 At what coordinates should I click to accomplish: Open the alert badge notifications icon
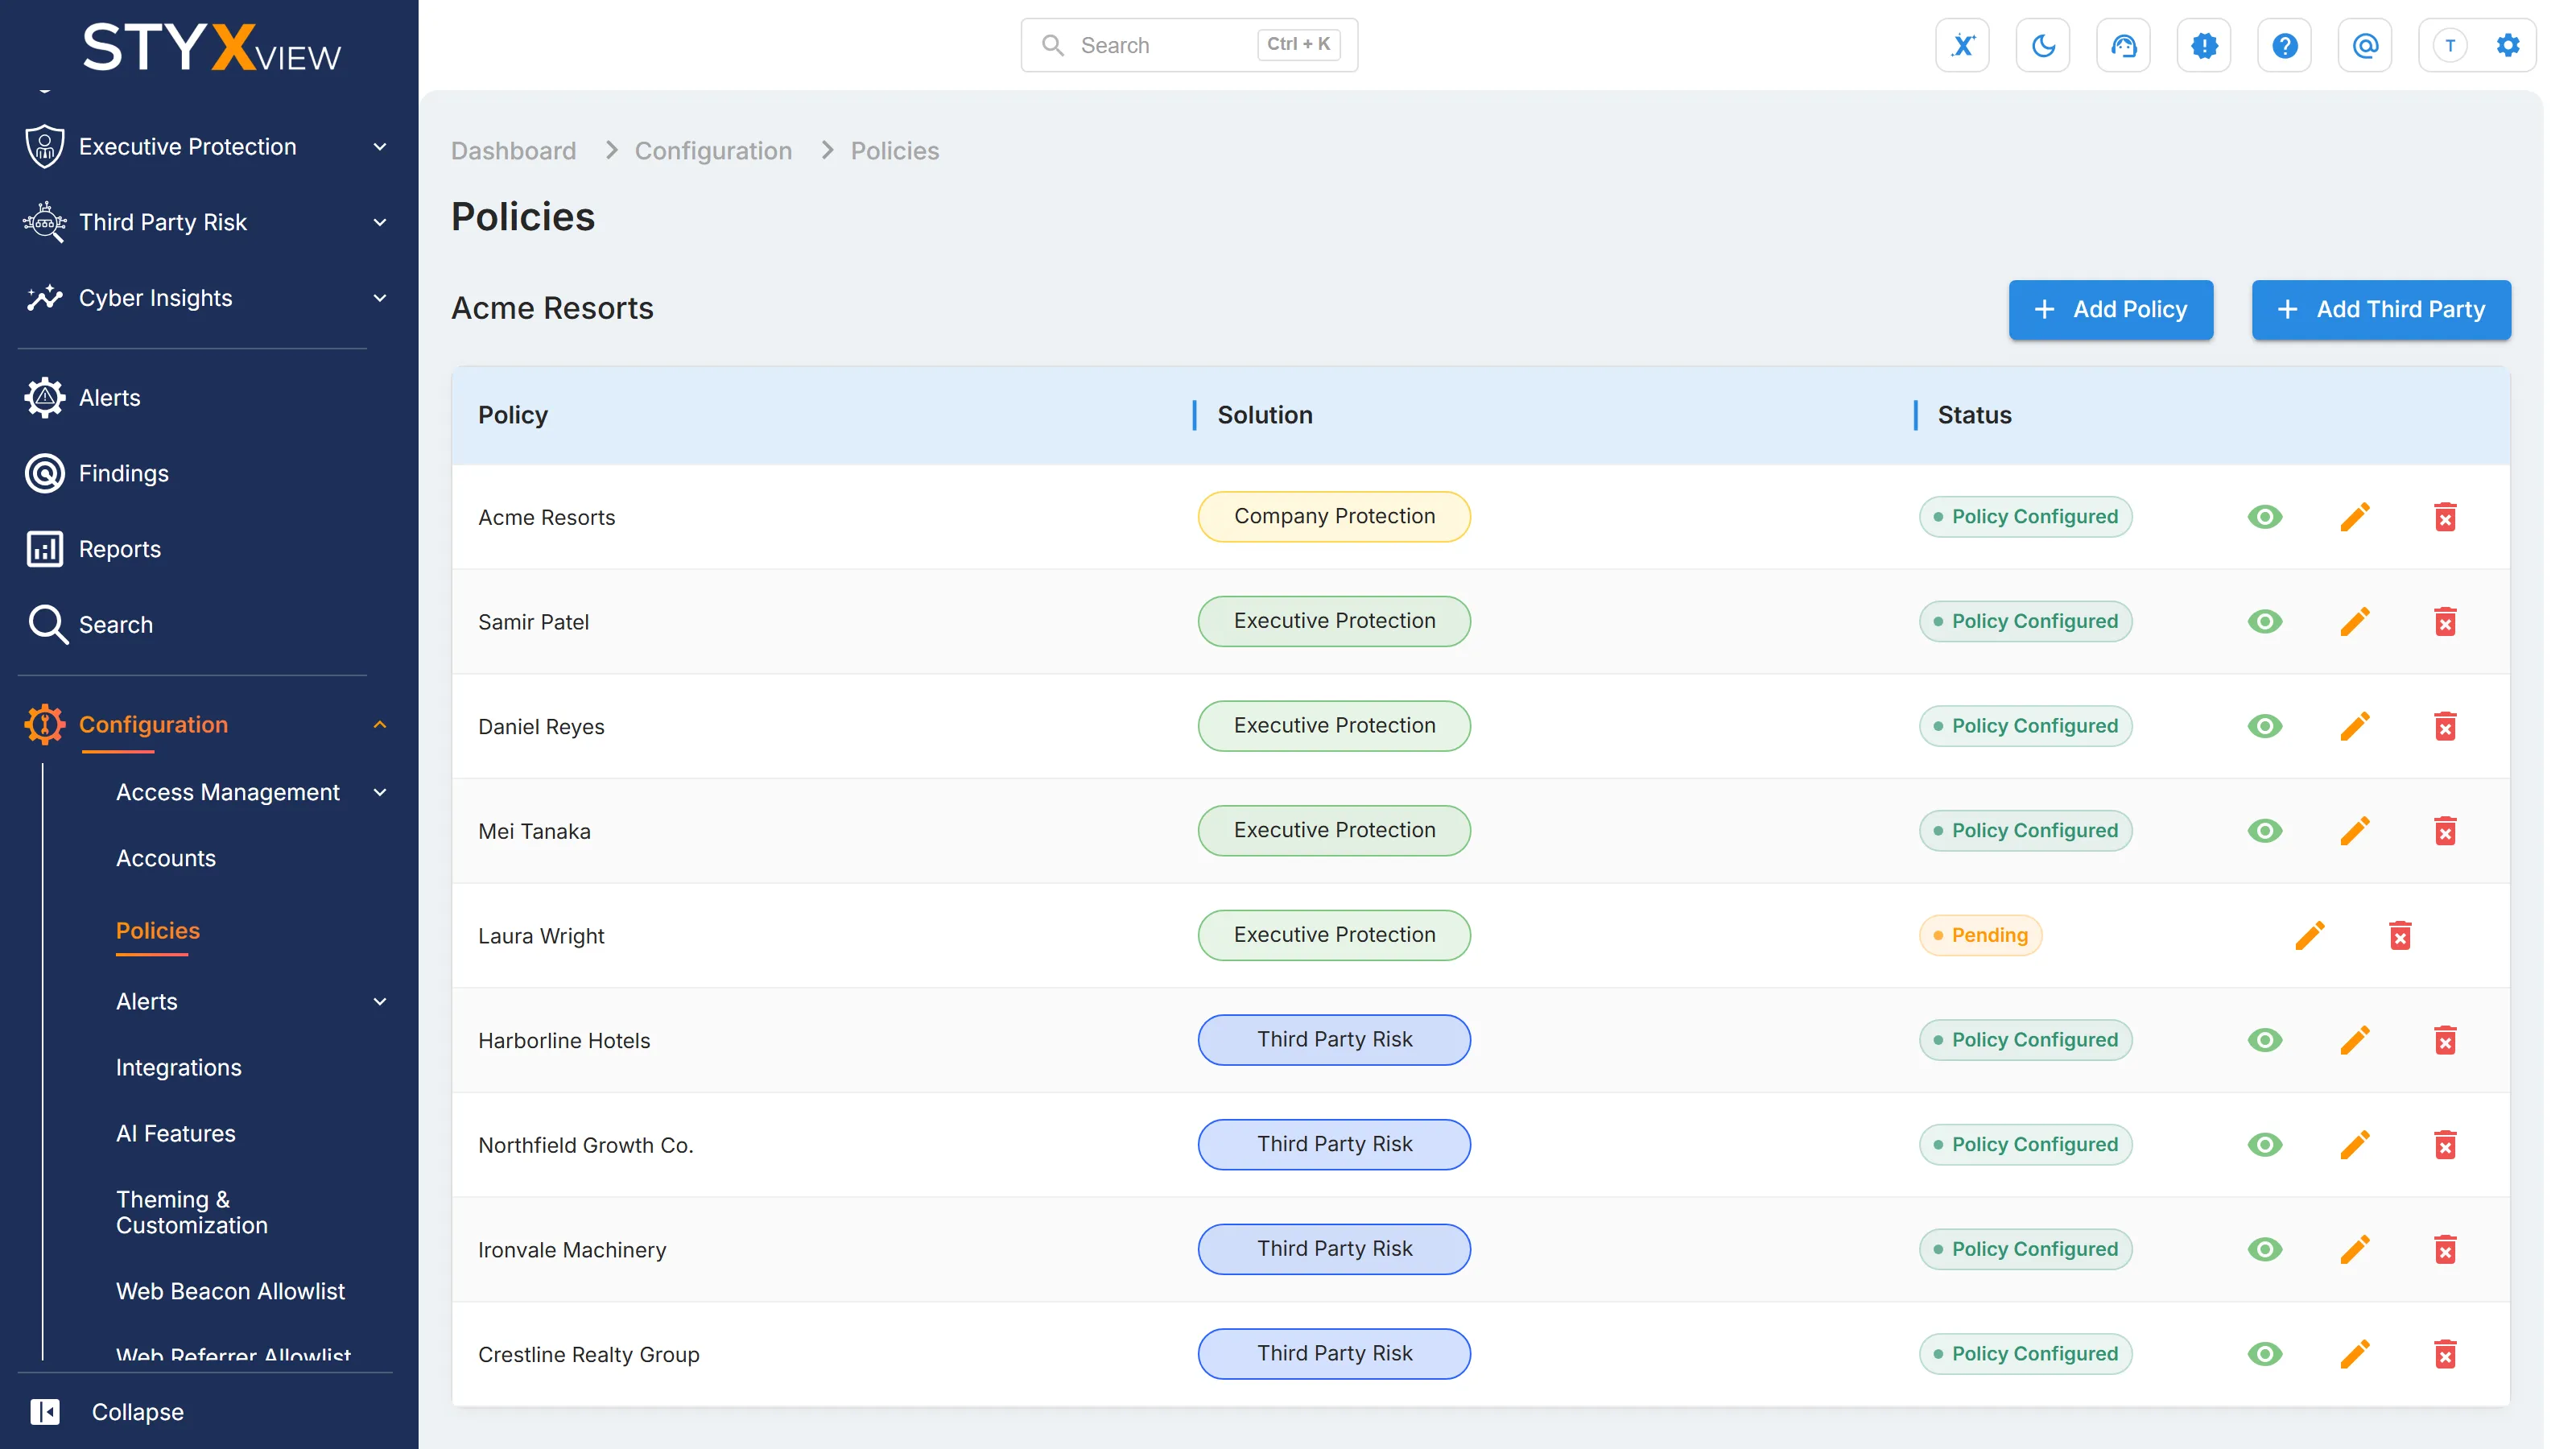pos(2204,45)
